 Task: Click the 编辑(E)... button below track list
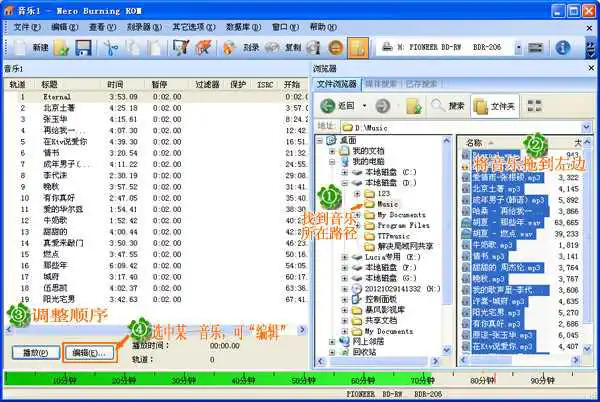[89, 353]
